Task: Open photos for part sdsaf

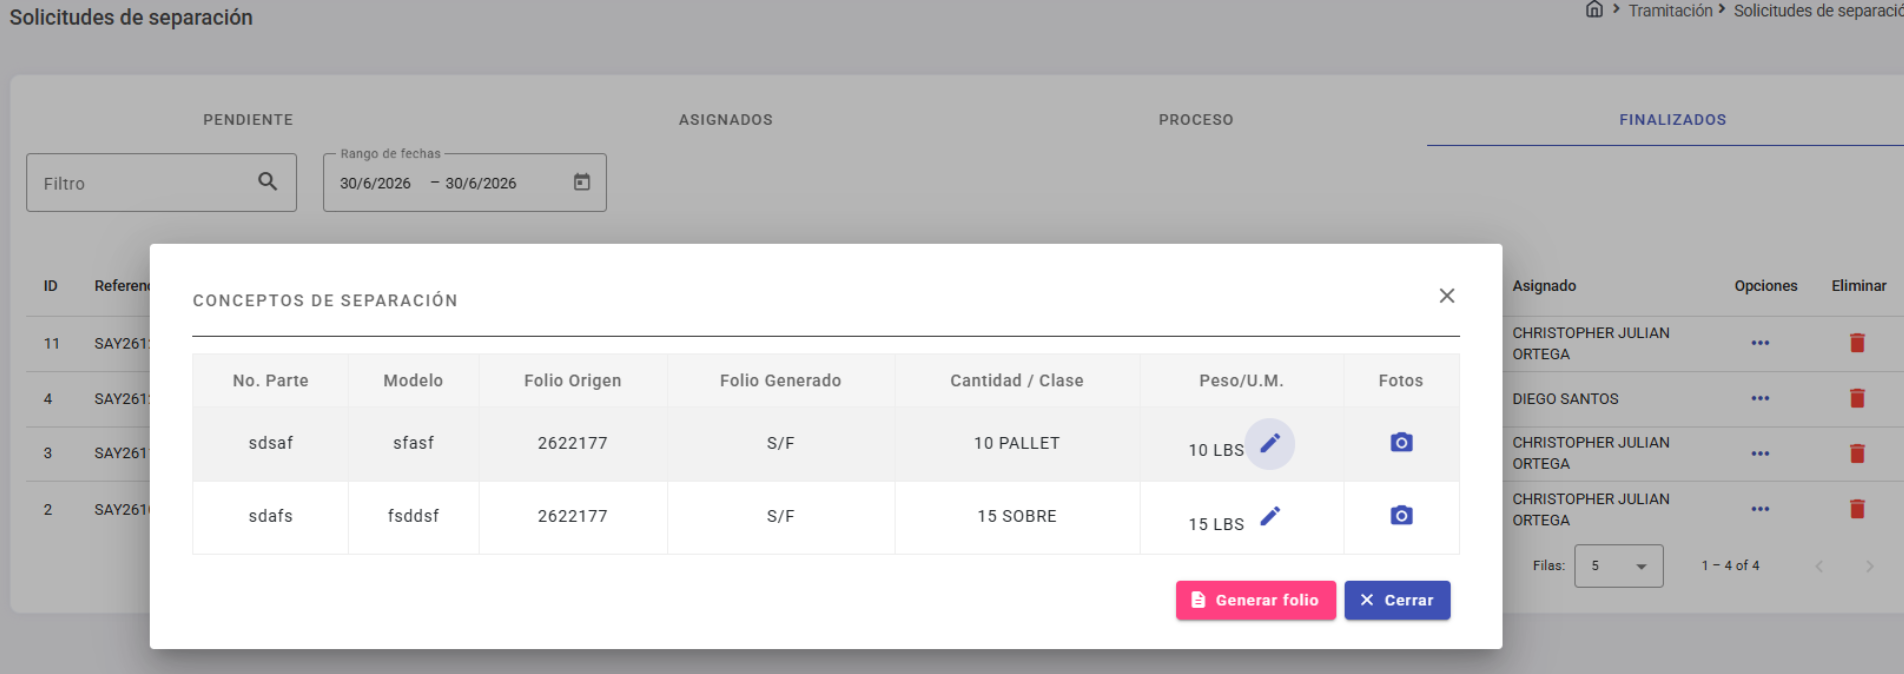Action: coord(1401,442)
